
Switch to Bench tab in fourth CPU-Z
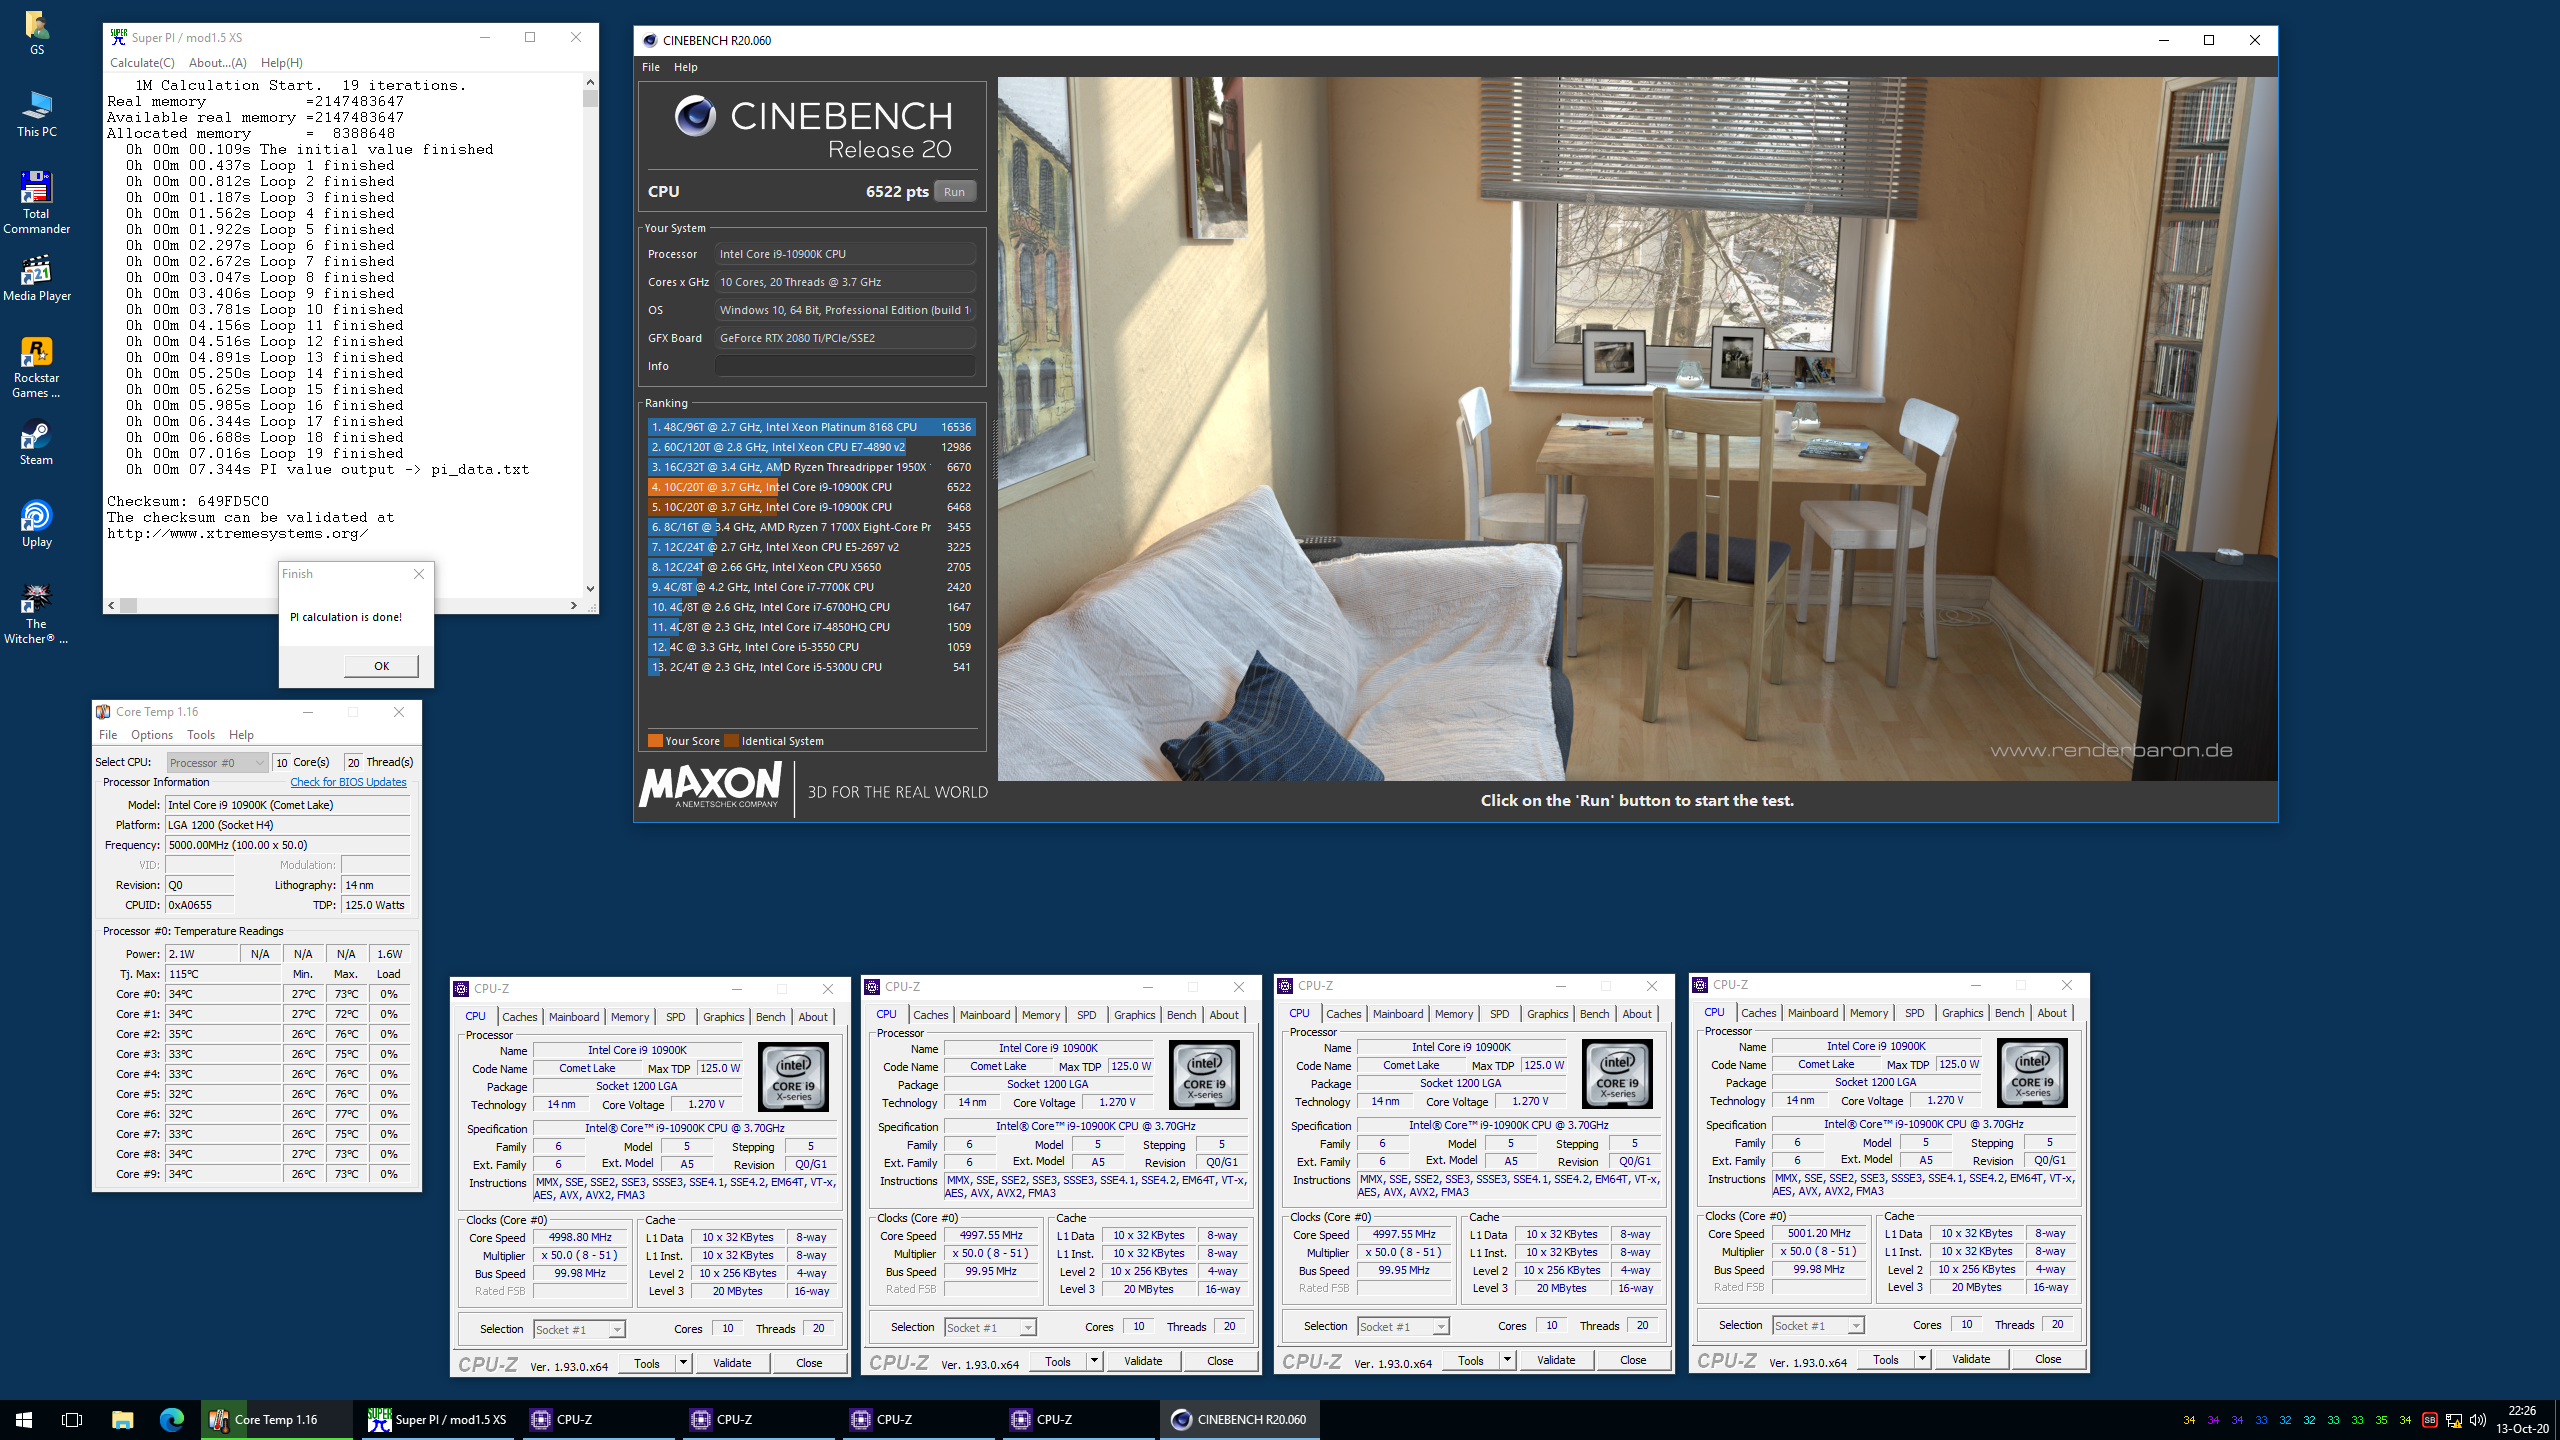(2009, 1013)
